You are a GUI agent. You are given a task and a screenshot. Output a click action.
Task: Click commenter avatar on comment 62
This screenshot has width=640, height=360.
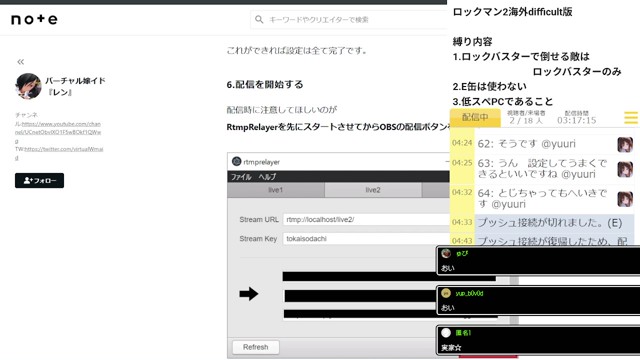[625, 144]
